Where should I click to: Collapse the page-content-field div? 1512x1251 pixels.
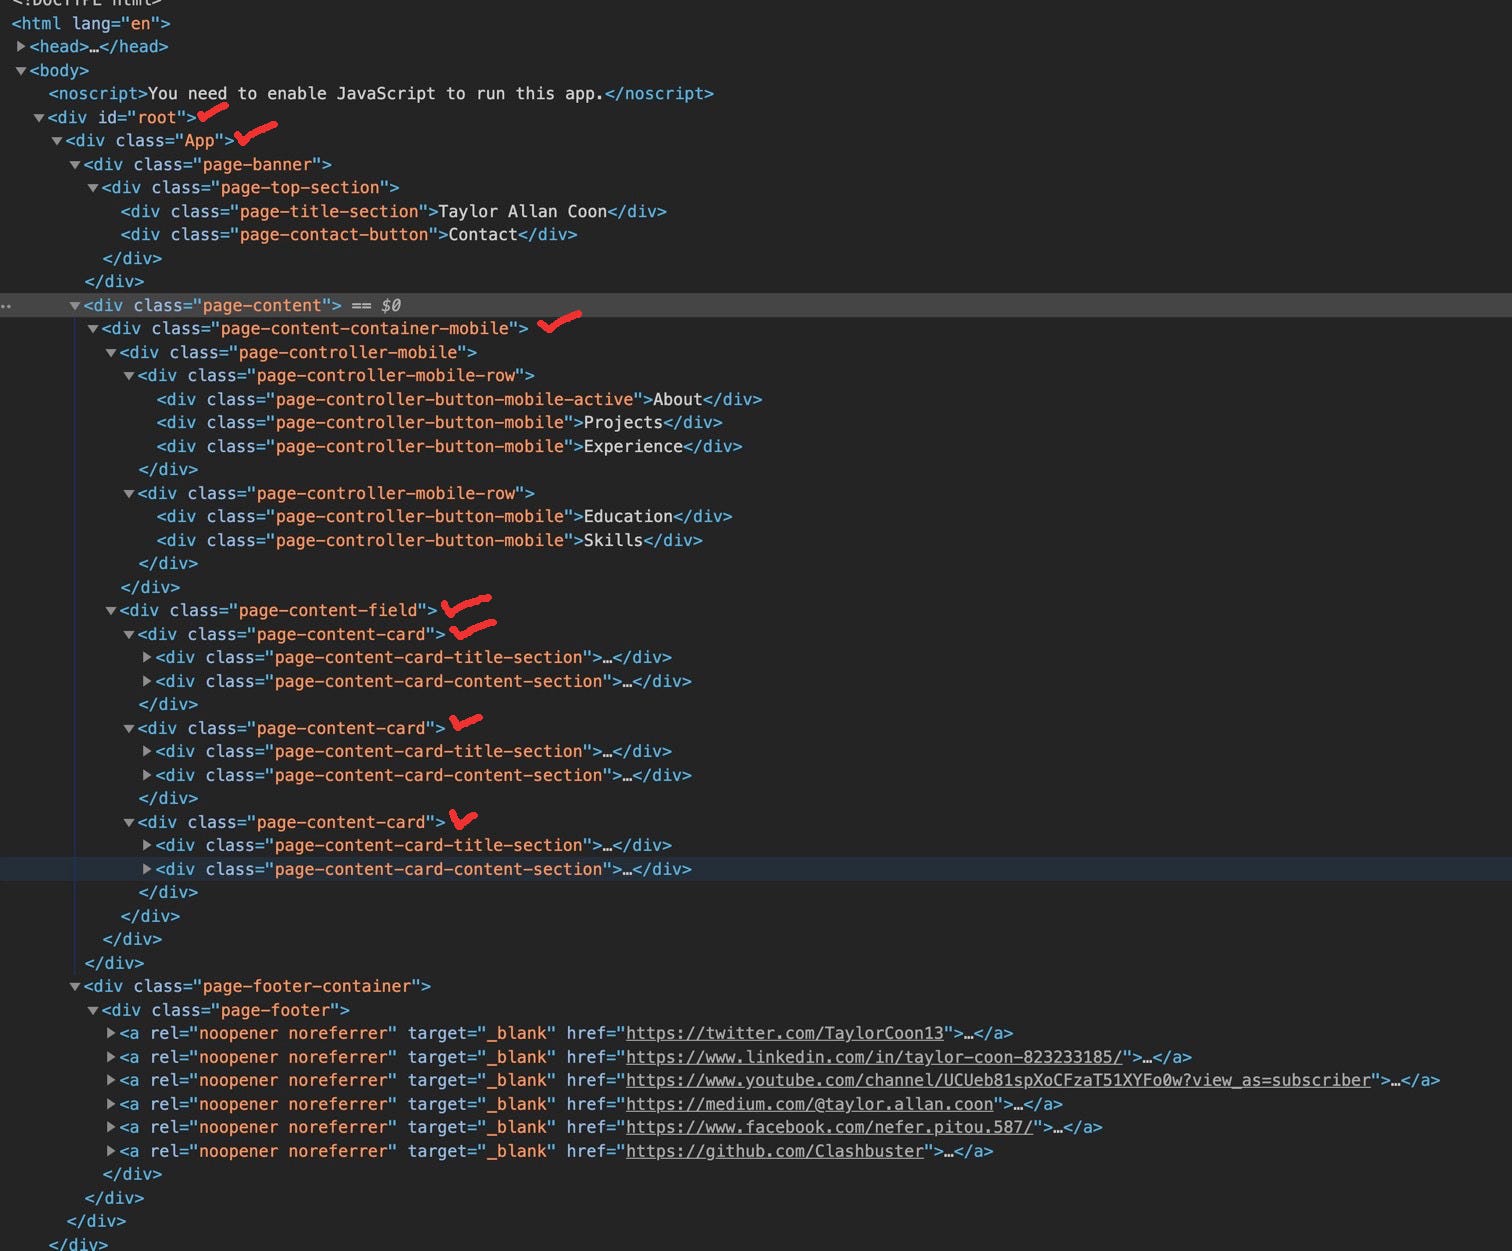point(111,610)
